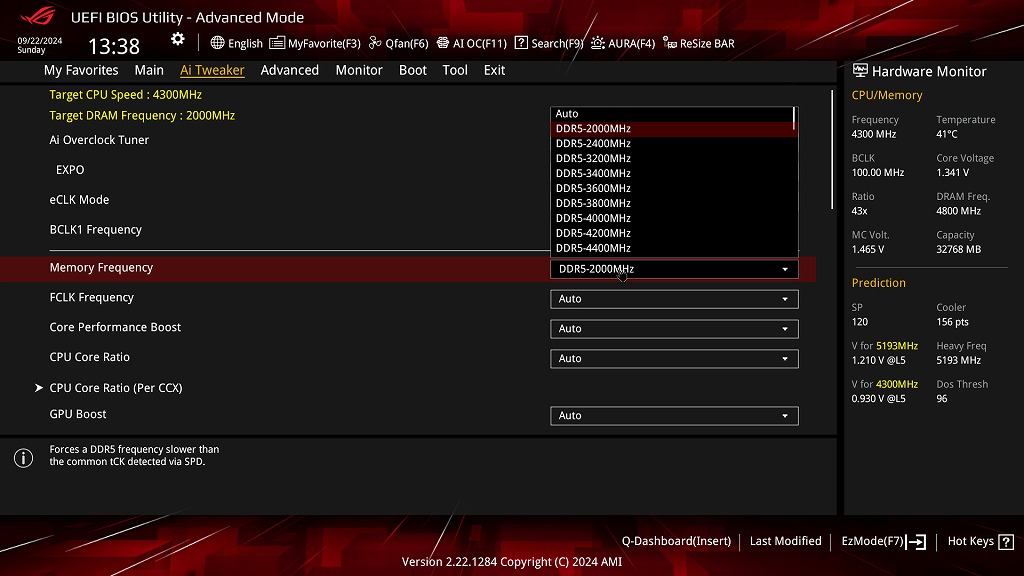Open Q-Dashboard(Insert)
This screenshot has height=576, width=1024.
(x=676, y=541)
